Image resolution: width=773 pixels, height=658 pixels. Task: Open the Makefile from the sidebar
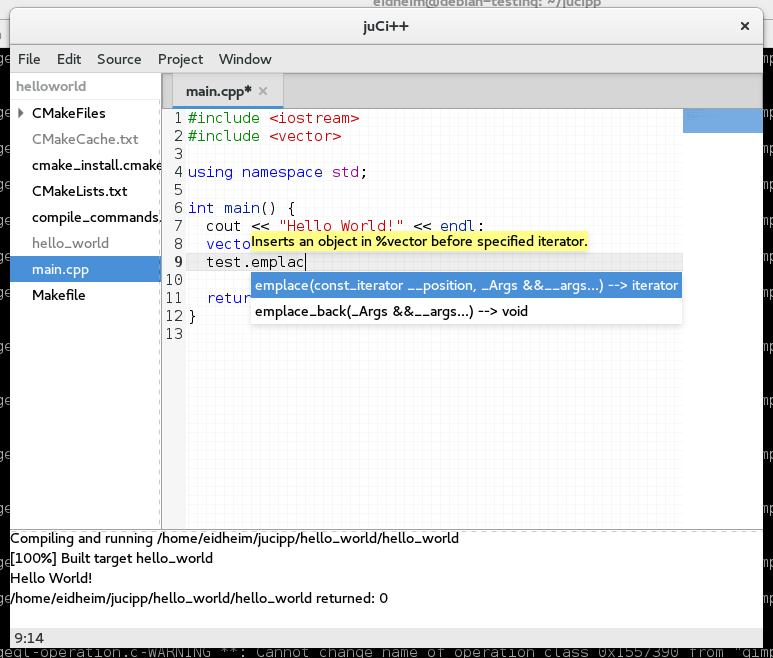[58, 295]
